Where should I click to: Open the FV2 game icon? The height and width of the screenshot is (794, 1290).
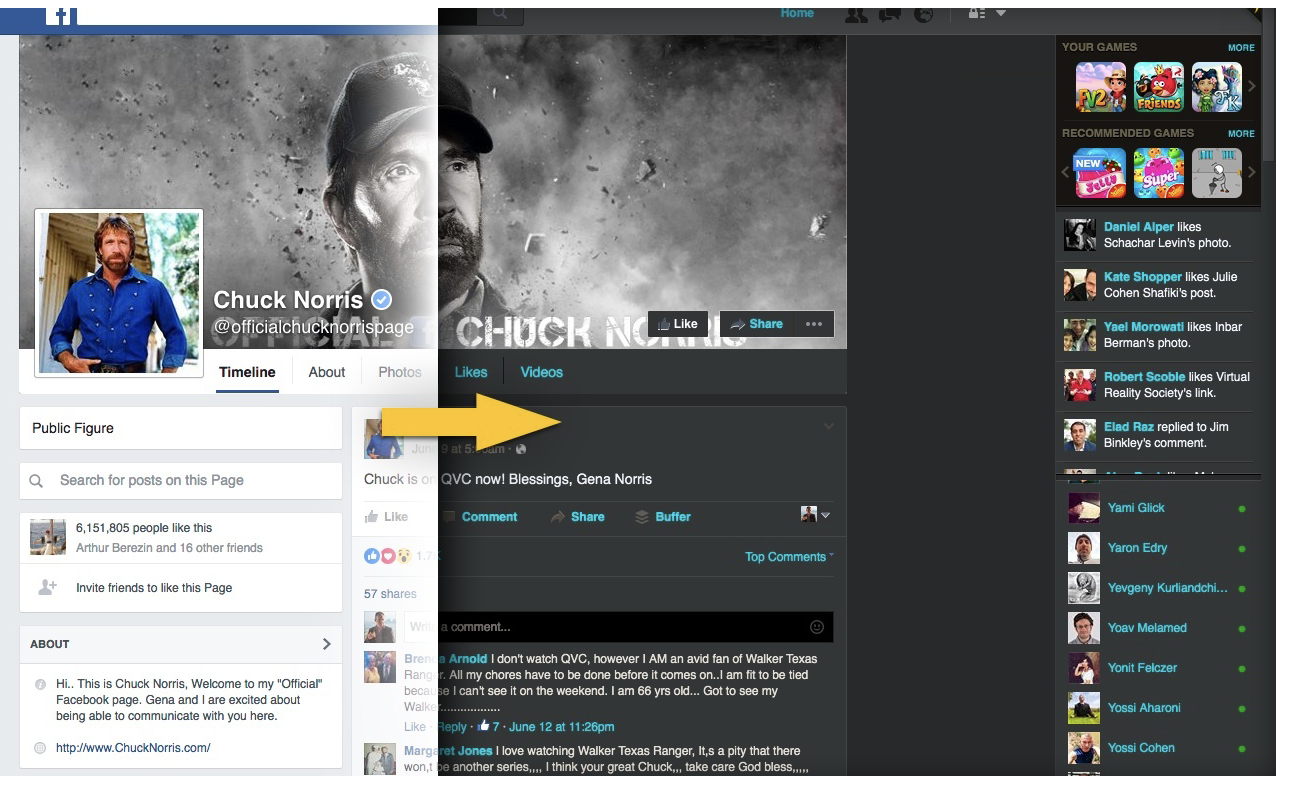pos(1101,87)
